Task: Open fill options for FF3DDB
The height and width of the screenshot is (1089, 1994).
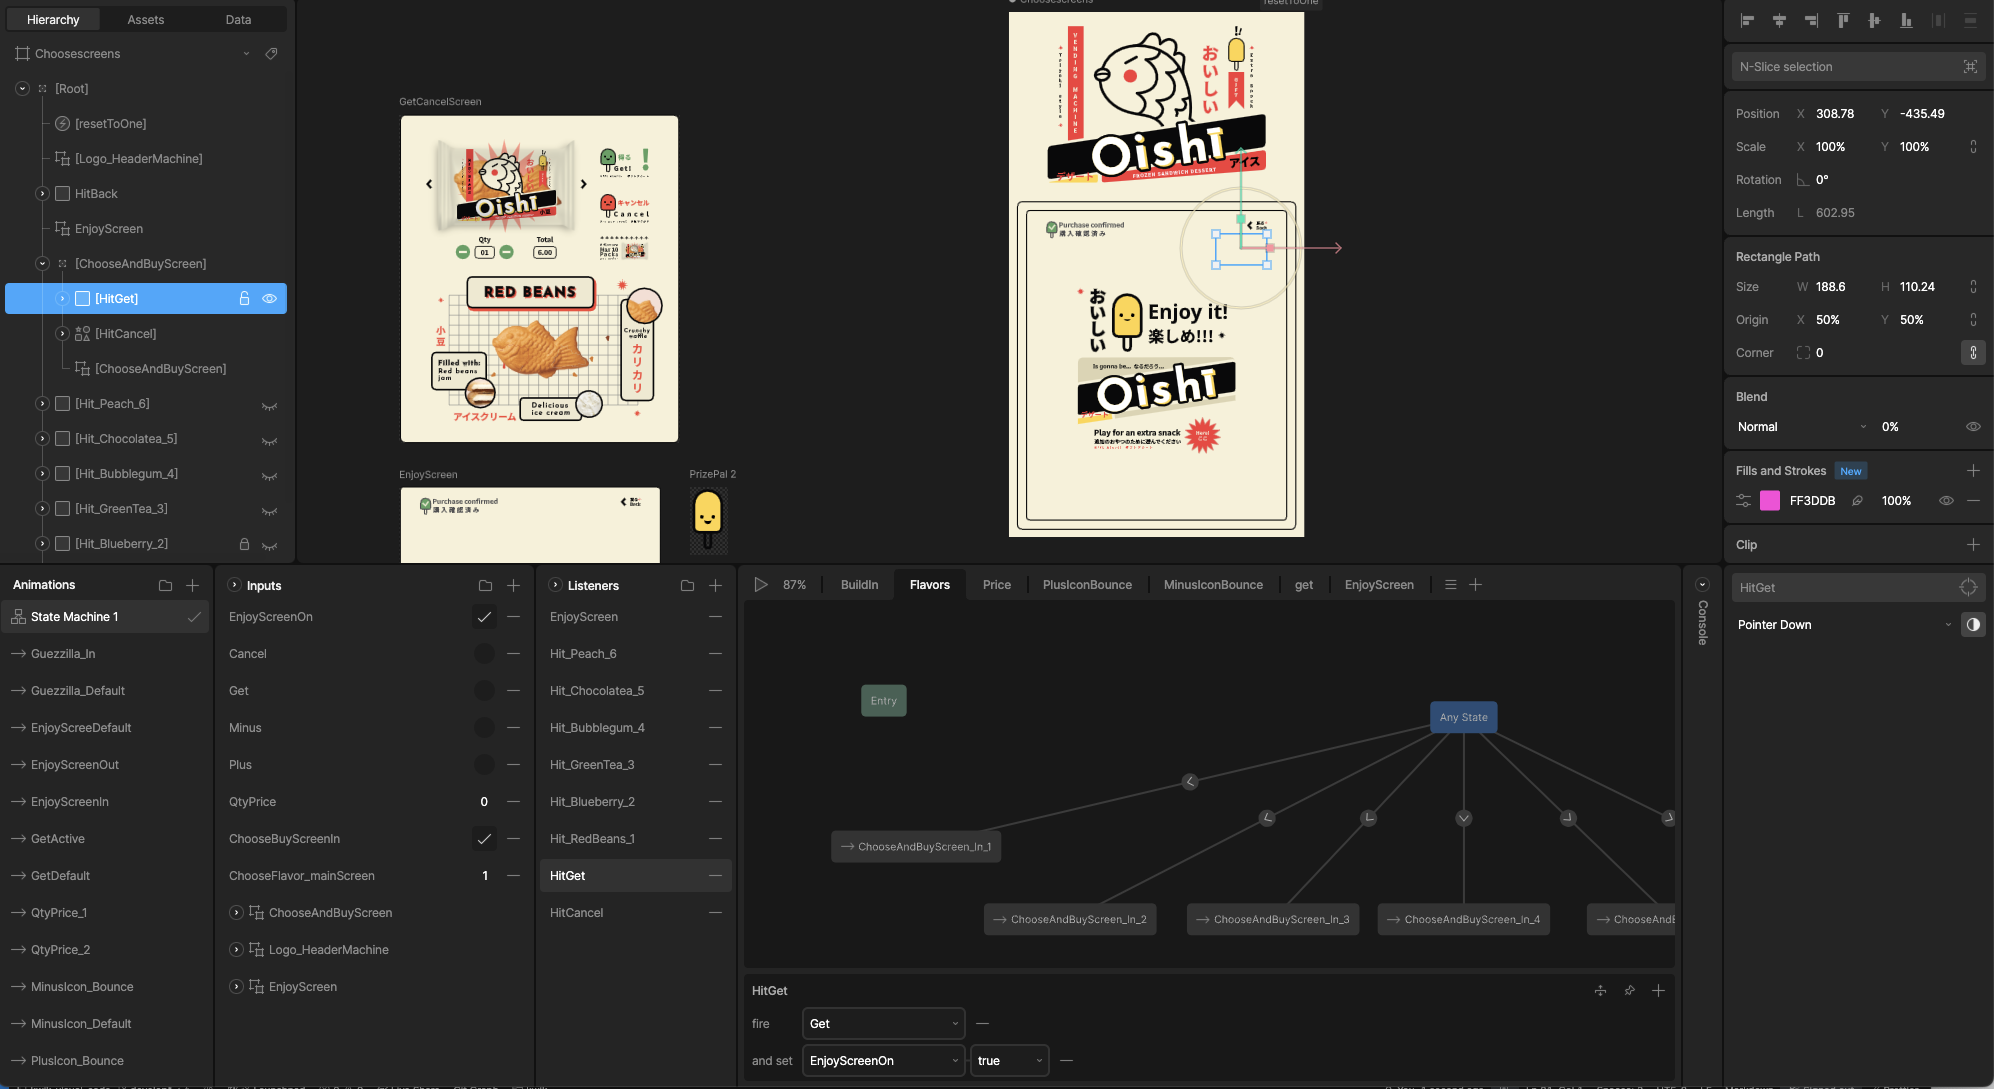Action: pyautogui.click(x=1743, y=501)
